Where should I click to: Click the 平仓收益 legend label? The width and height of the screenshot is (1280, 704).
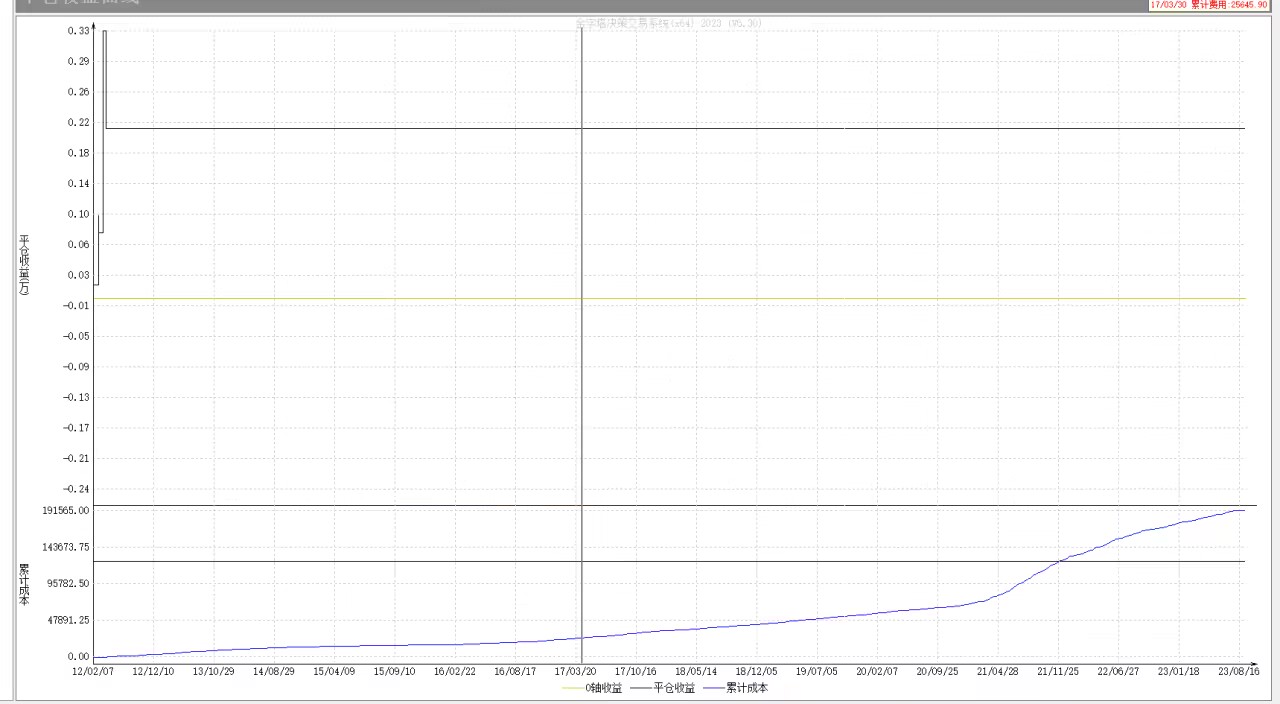click(x=675, y=688)
